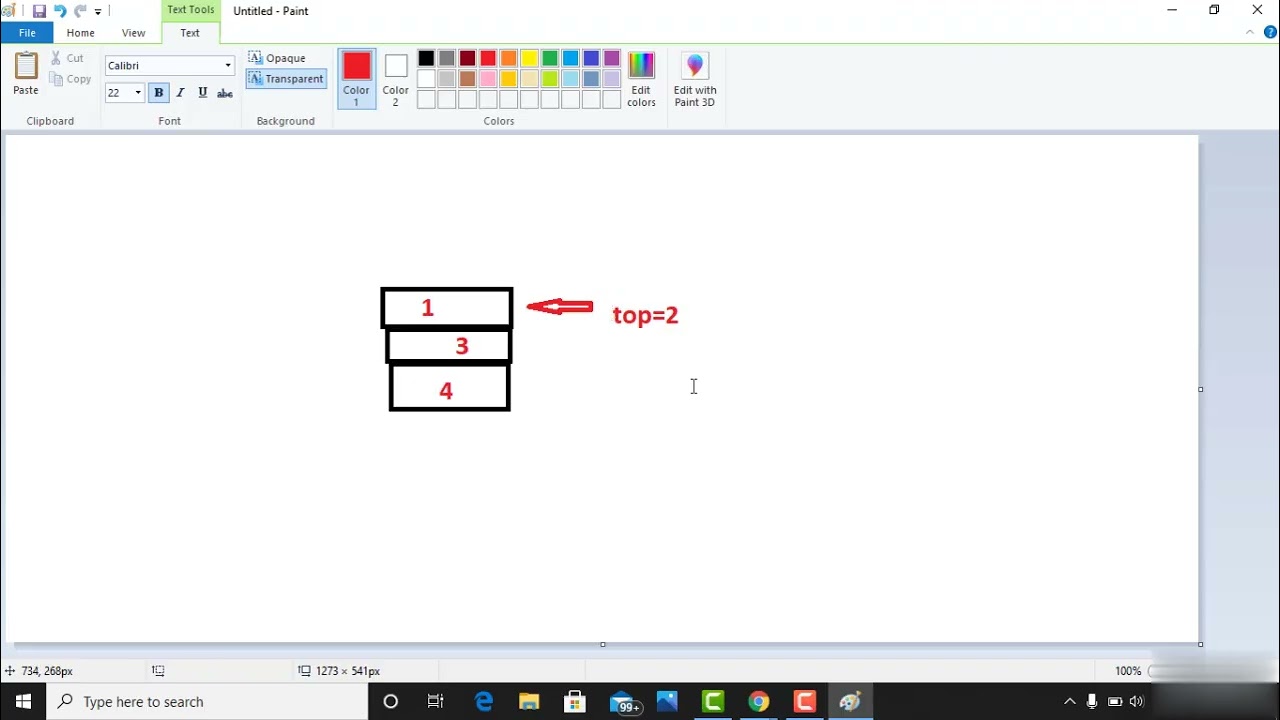Pick the dark gray palette color
Viewport: 1280px width, 720px height.
[447, 58]
